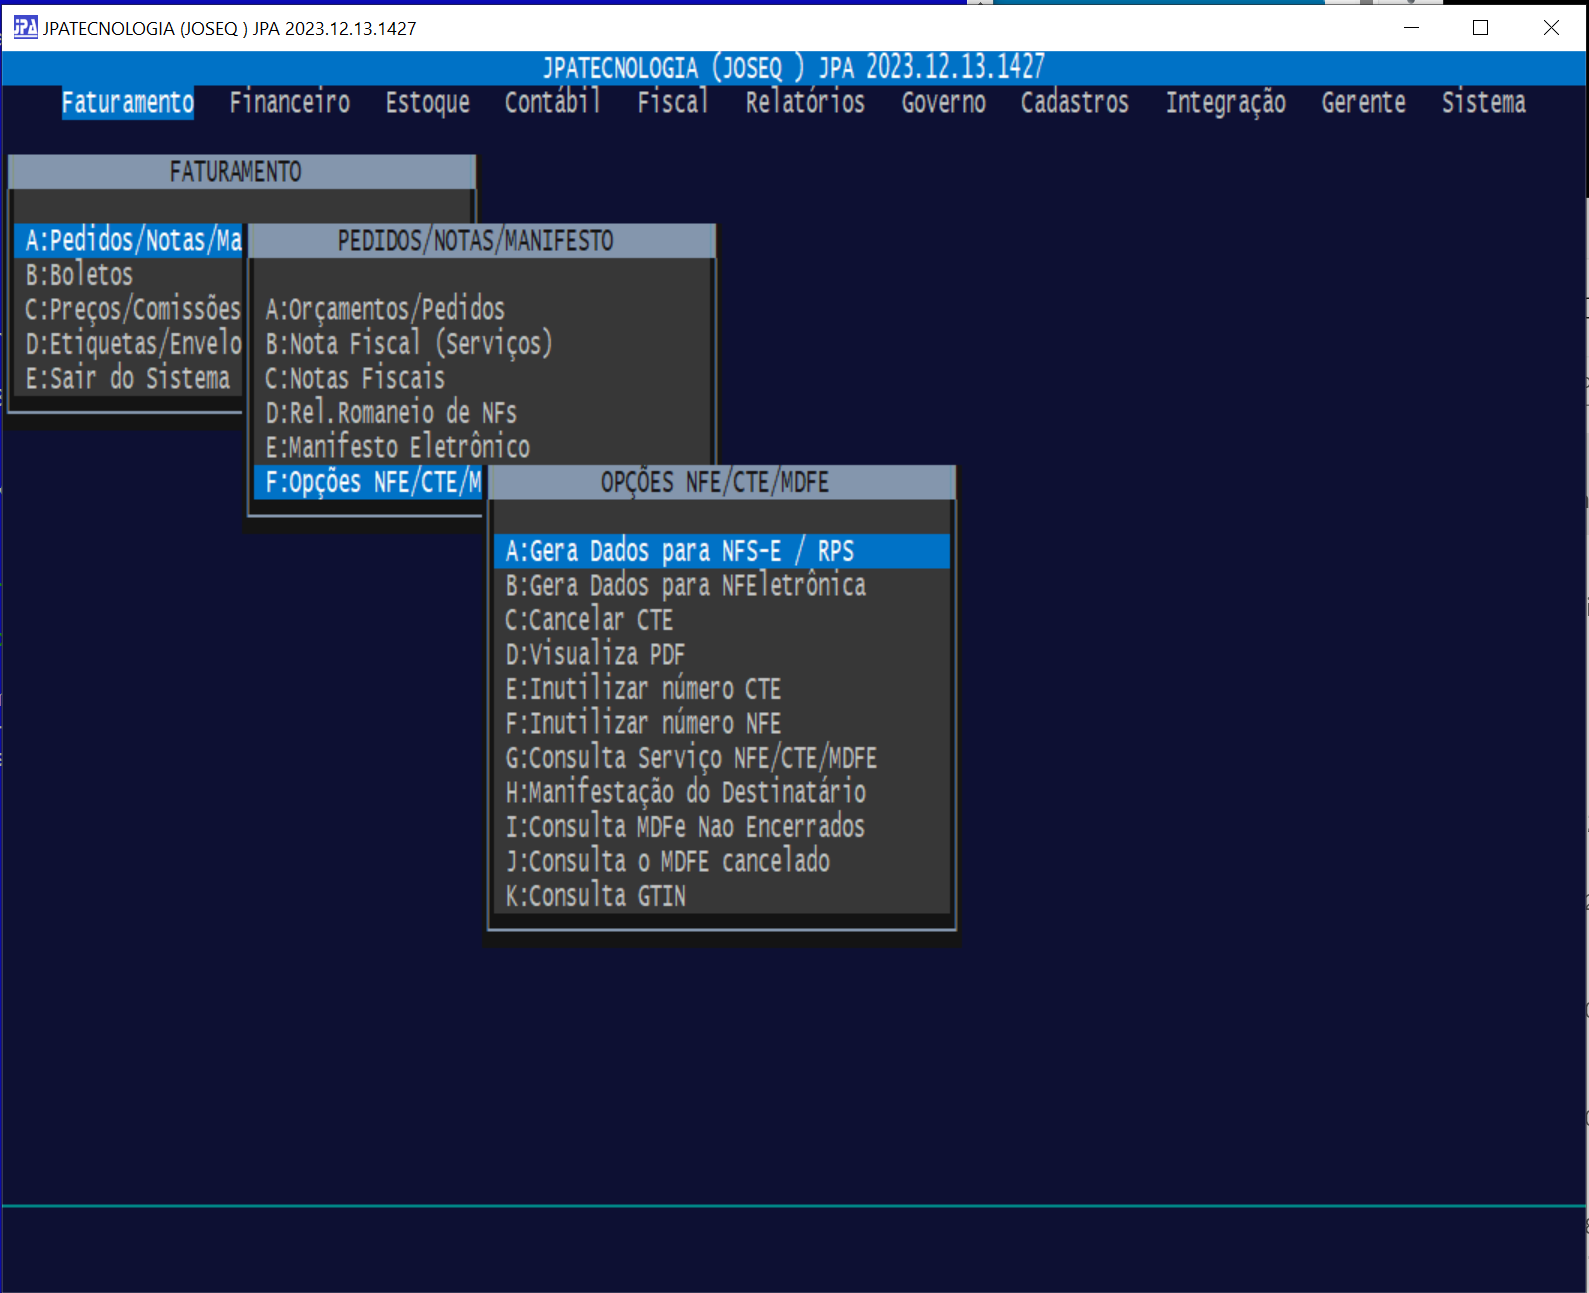Choose K:Consulta GTIN option

coord(596,896)
